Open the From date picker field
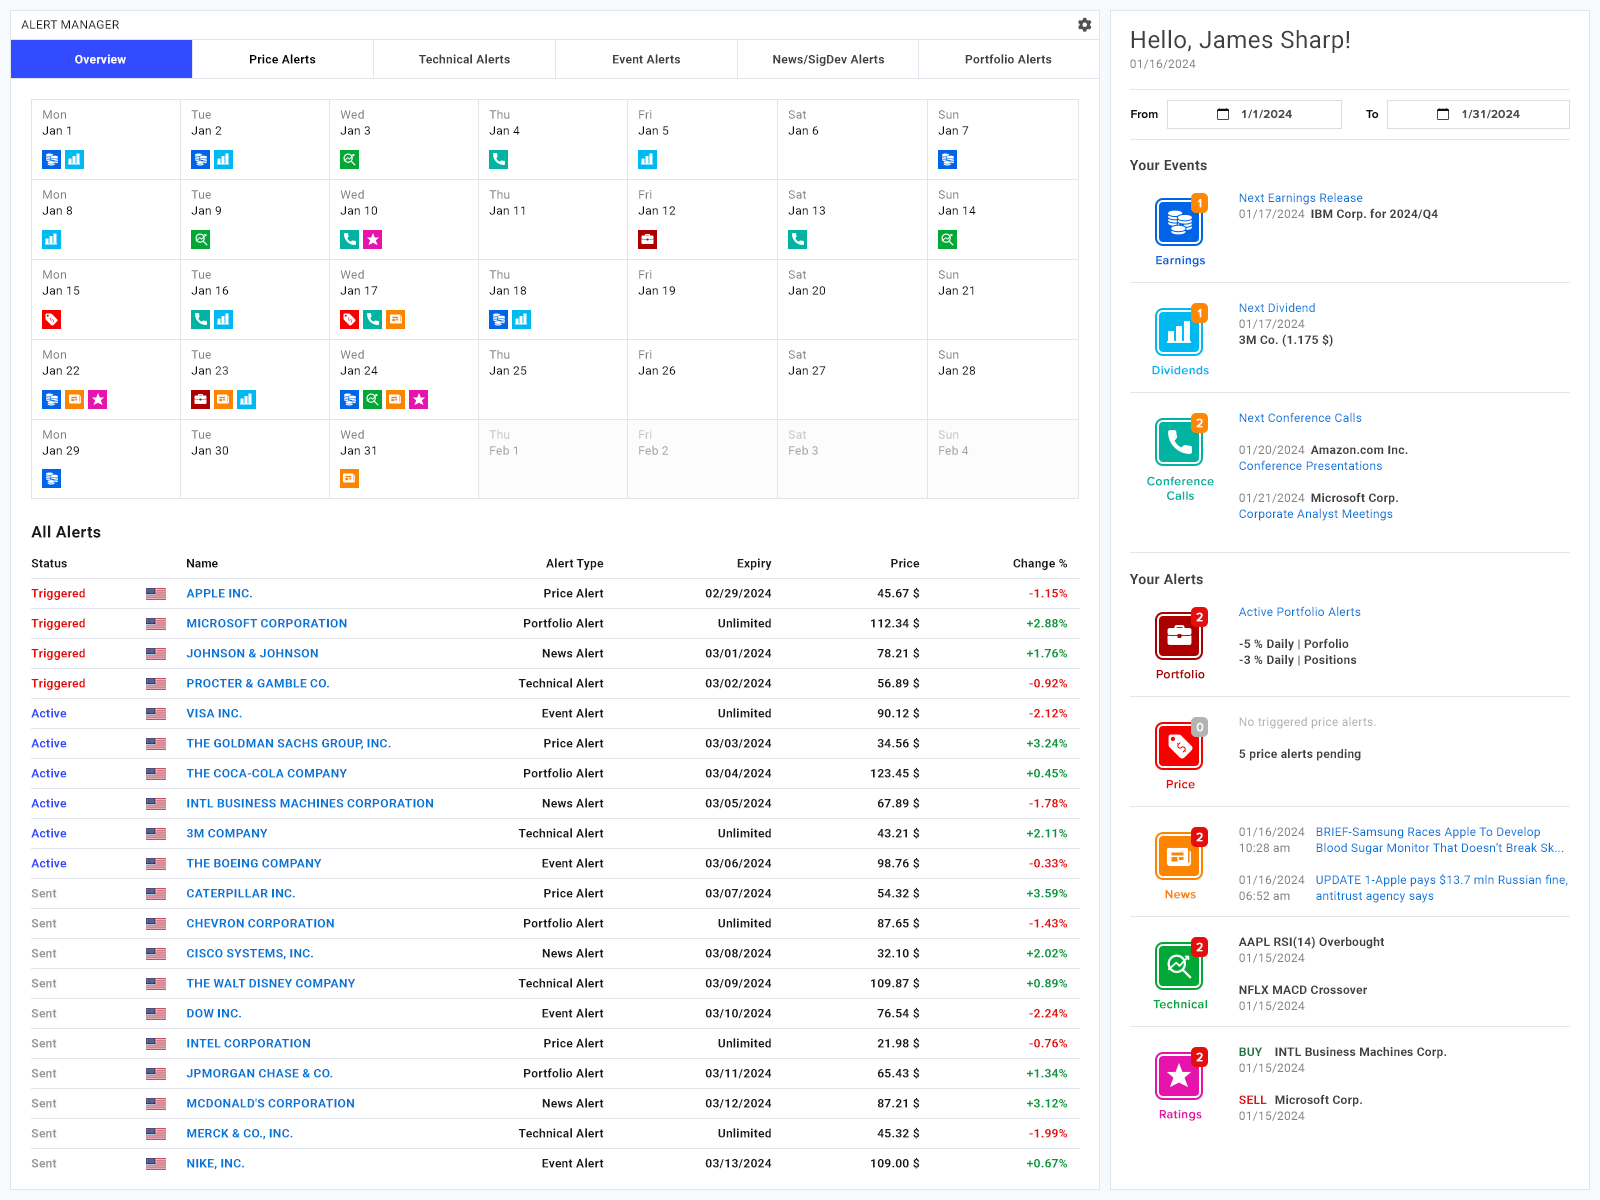Viewport: 1600px width, 1200px height. (1254, 114)
